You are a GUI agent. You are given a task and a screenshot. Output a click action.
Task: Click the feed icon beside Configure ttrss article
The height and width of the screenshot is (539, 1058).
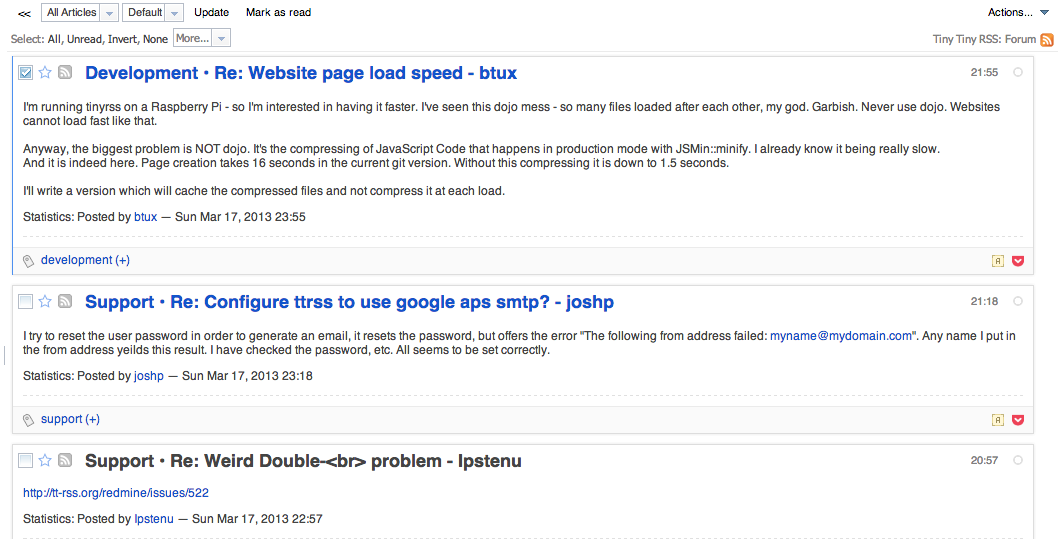point(65,302)
